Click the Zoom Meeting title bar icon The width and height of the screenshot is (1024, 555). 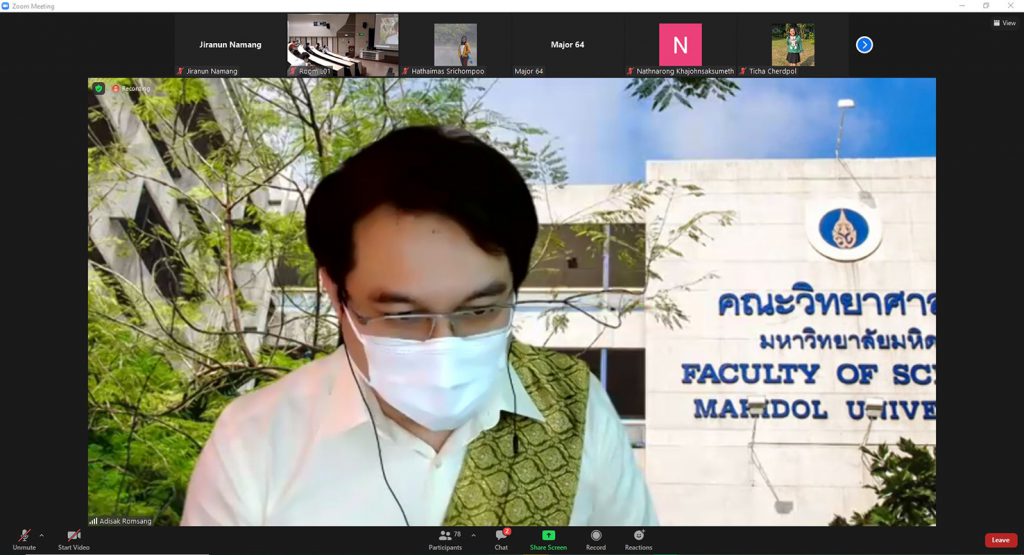6,6
